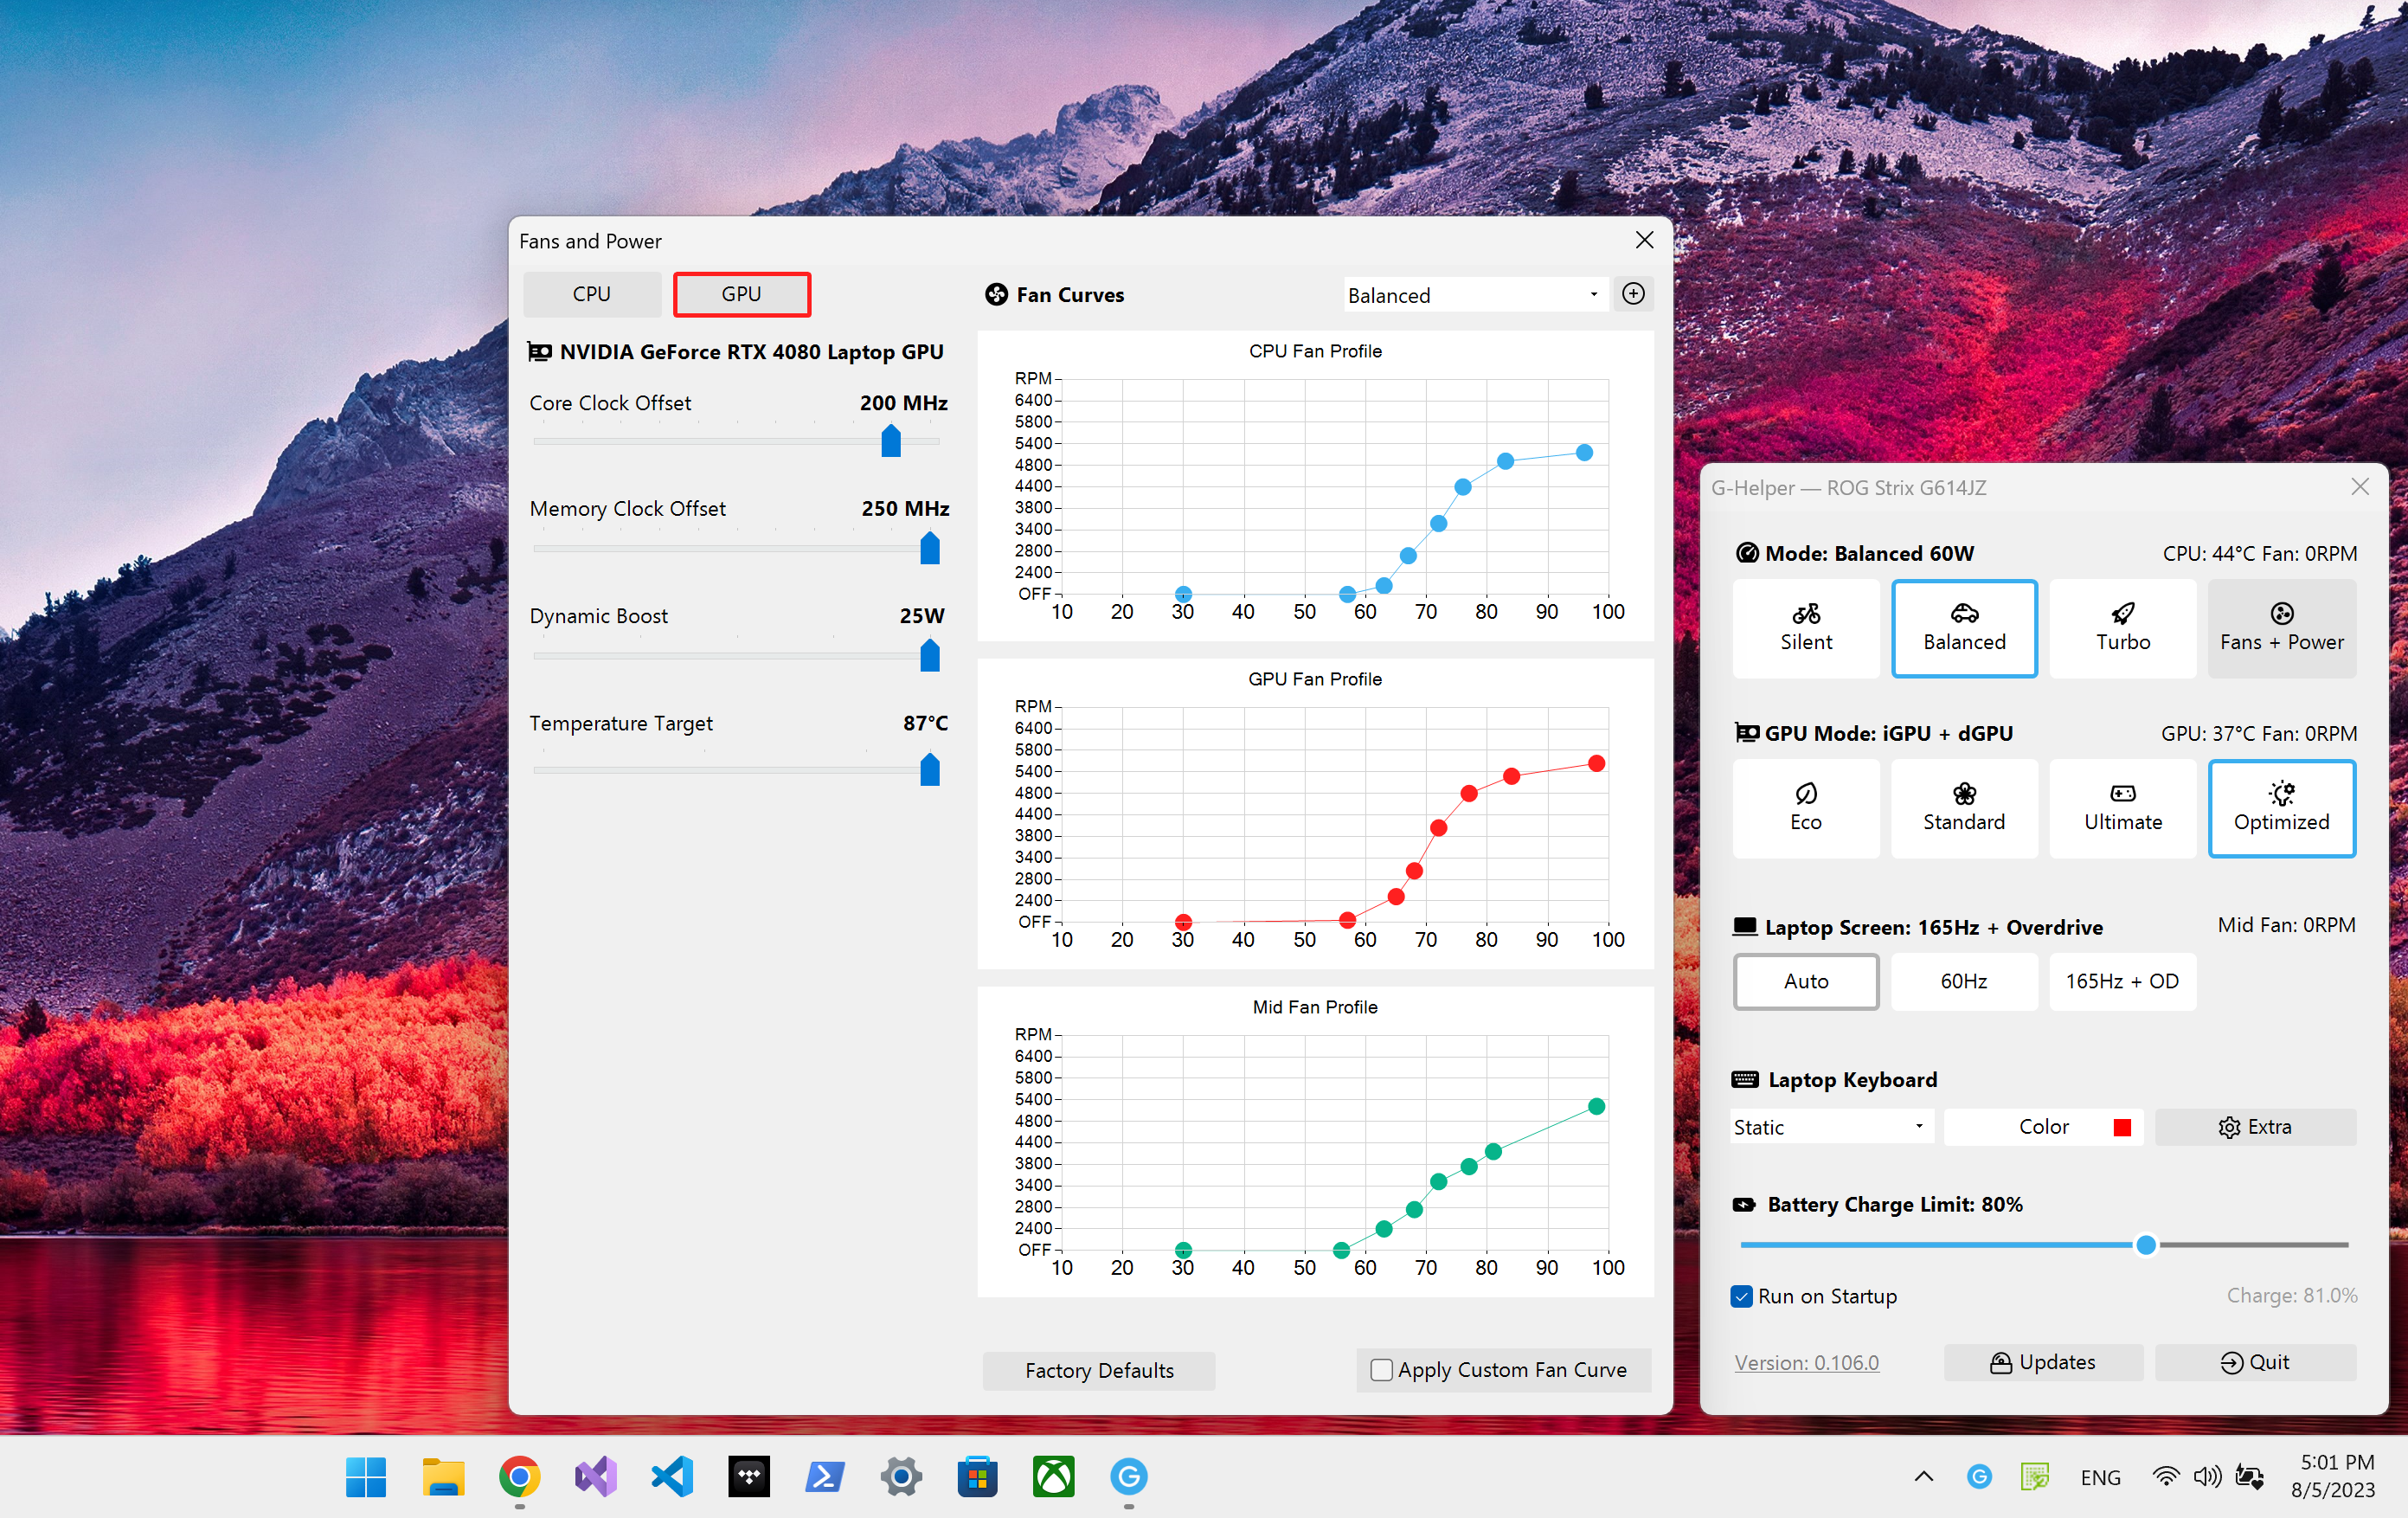2408x1518 pixels.
Task: Expand the Balanced fan curve profile dropdown
Action: pyautogui.click(x=1475, y=295)
